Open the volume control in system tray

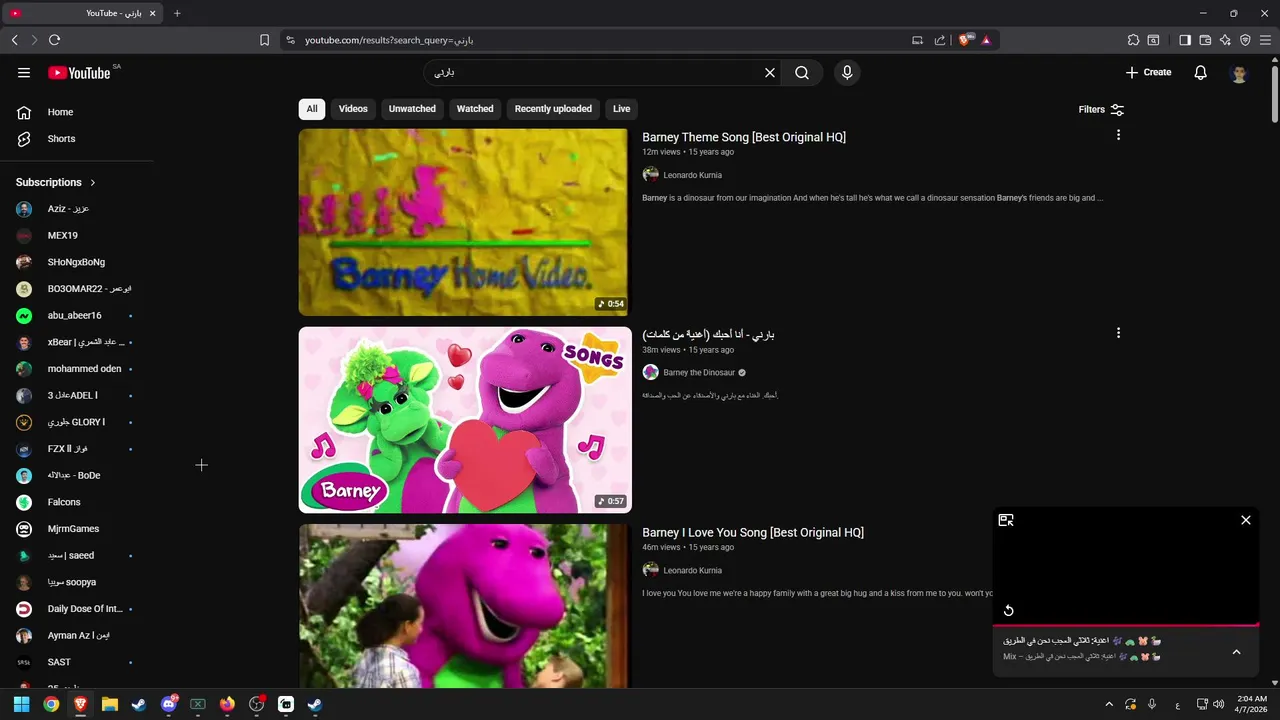click(x=1218, y=704)
